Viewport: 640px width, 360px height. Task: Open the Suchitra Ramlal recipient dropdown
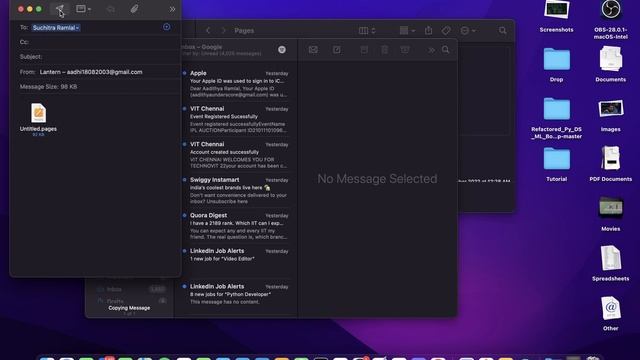coord(56,28)
